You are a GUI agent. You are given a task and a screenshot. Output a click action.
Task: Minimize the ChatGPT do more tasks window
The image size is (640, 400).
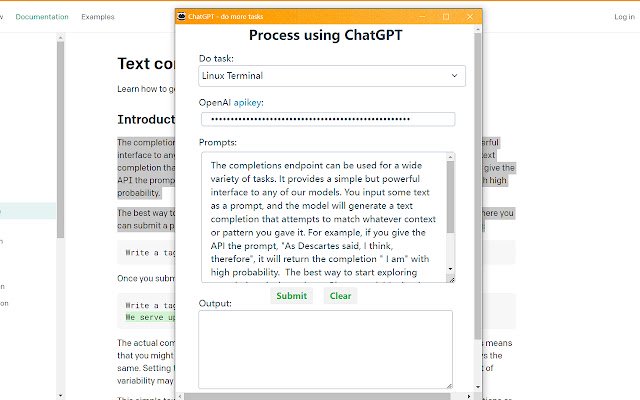click(422, 17)
